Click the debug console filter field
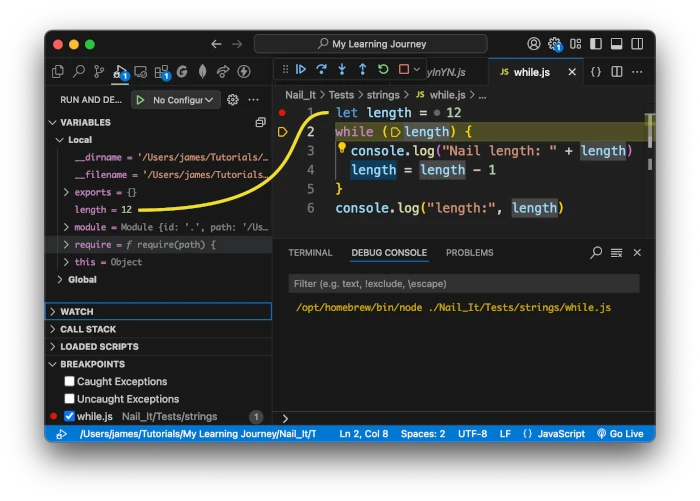 (x=464, y=284)
